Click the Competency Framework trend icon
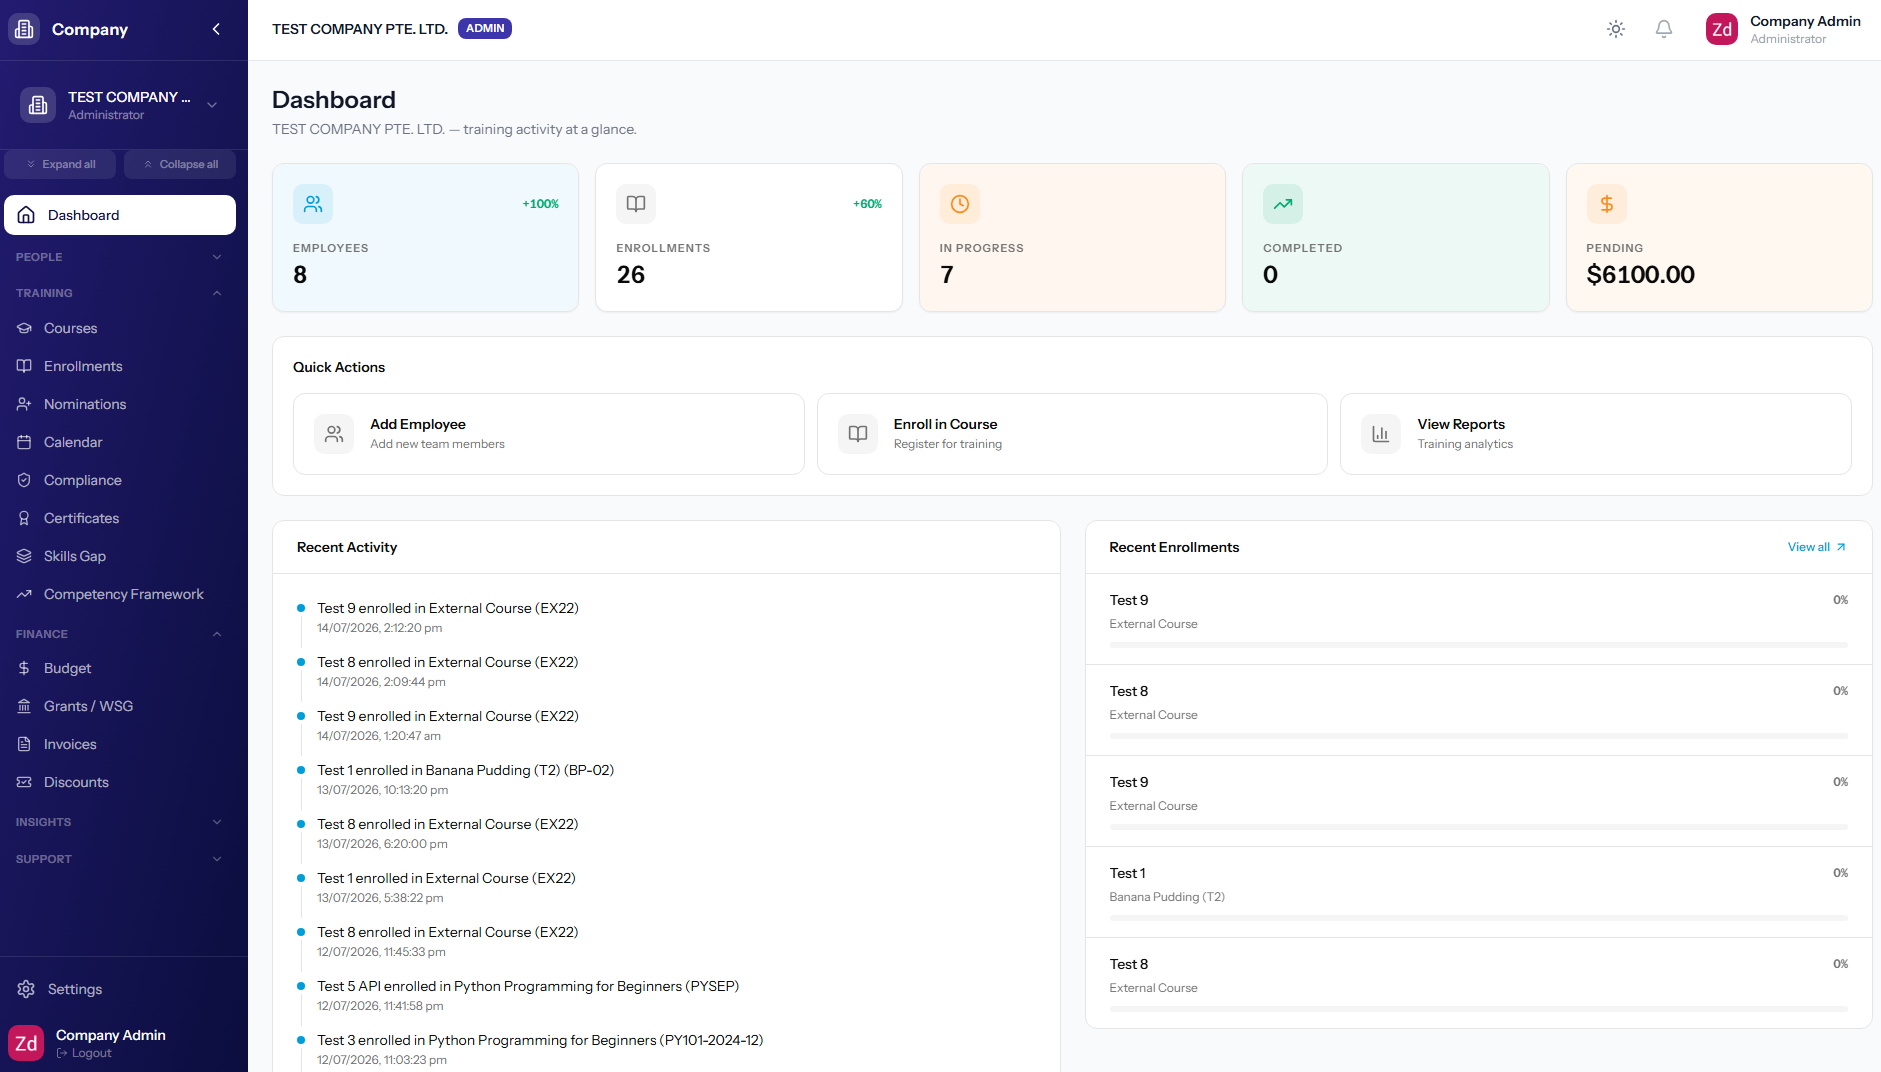The height and width of the screenshot is (1072, 1881). click(x=24, y=594)
